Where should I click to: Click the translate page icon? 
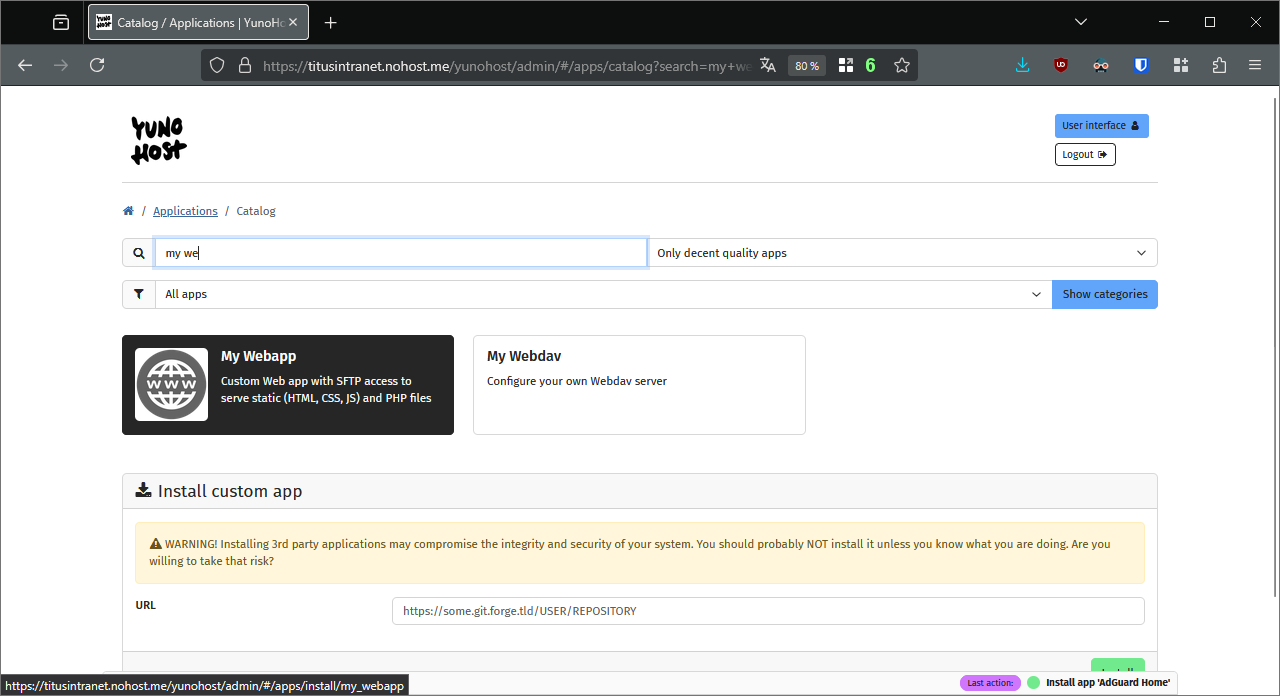coord(768,65)
